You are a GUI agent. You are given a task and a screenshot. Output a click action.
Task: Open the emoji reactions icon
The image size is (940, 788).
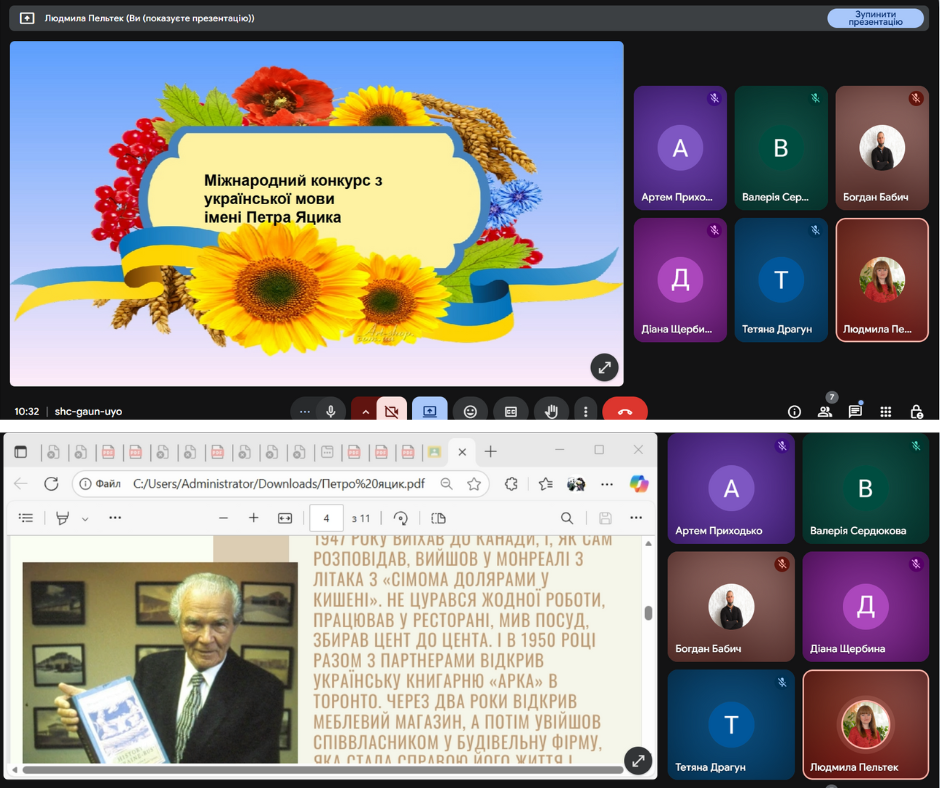[x=470, y=411]
